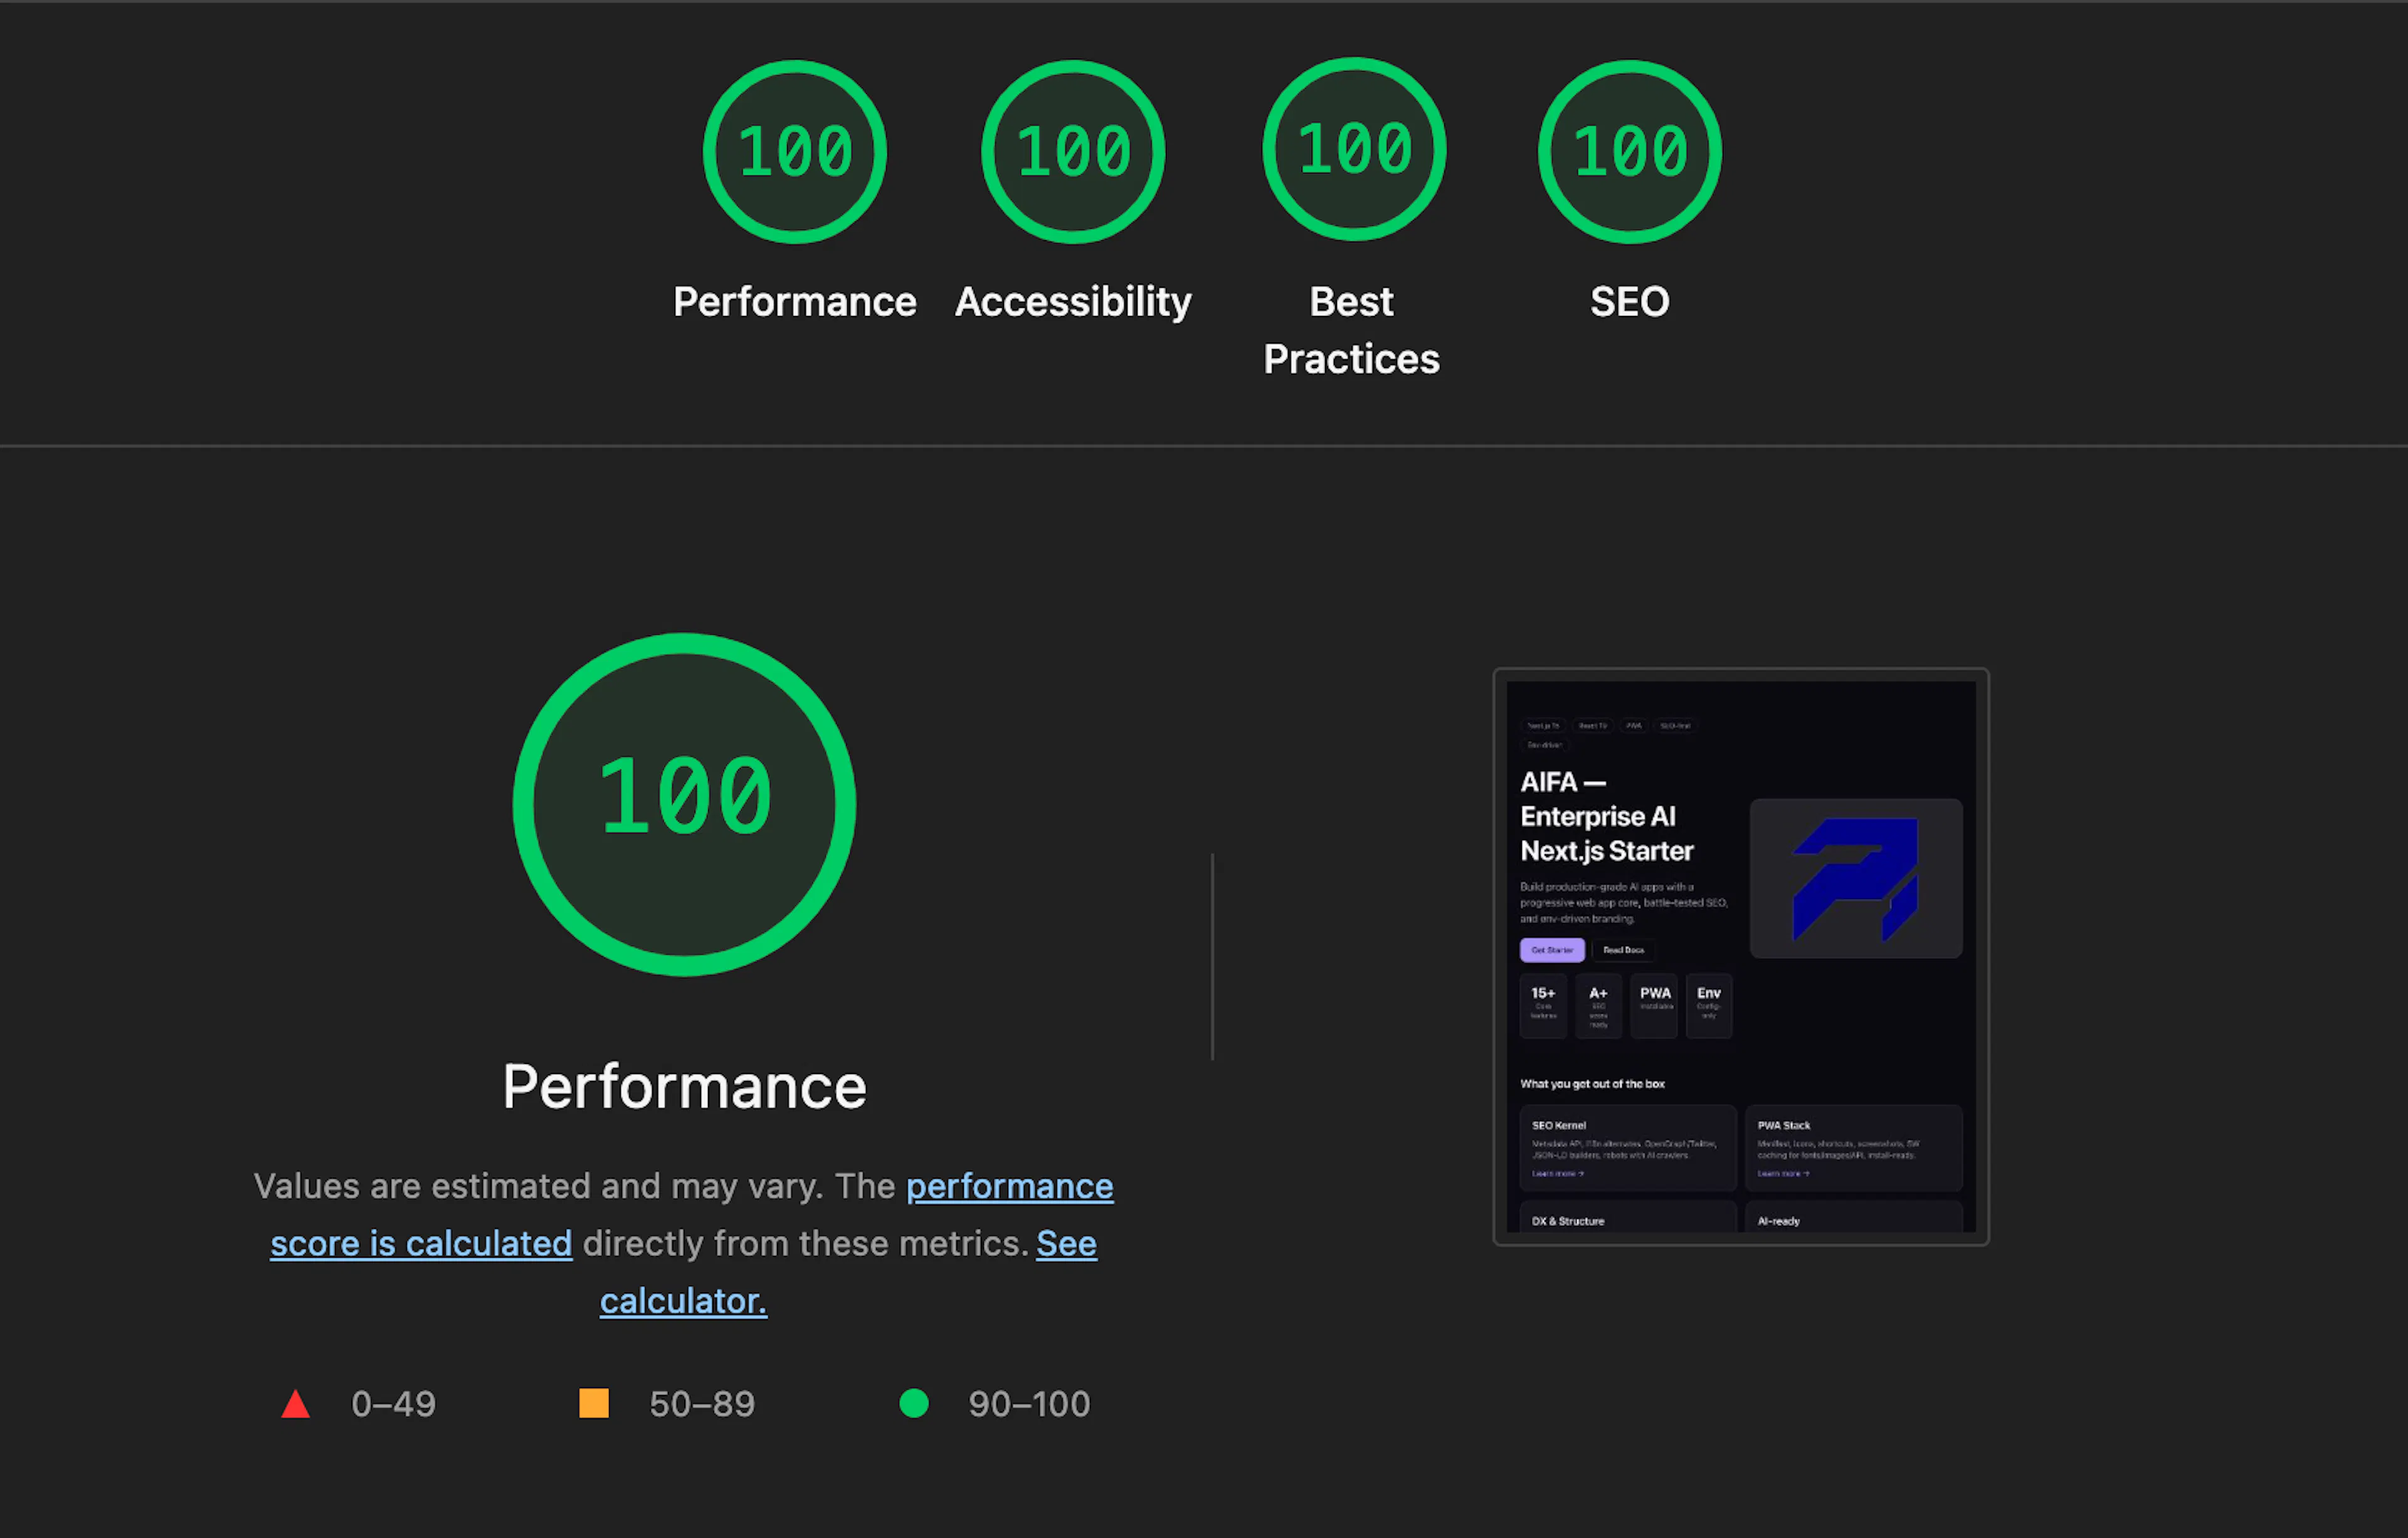The image size is (2408, 1538).
Task: Click 'Read Docs' button in the thumbnail
Action: [1623, 950]
